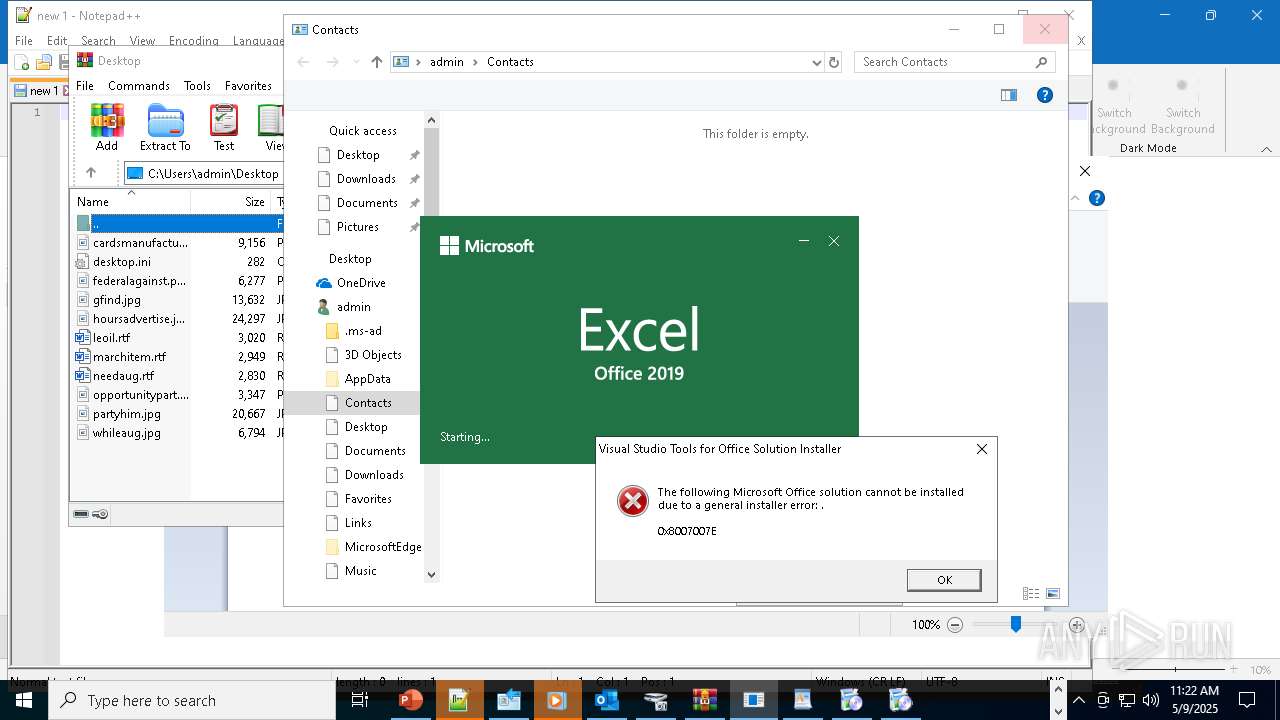Open Outlook from the taskbar

606,700
